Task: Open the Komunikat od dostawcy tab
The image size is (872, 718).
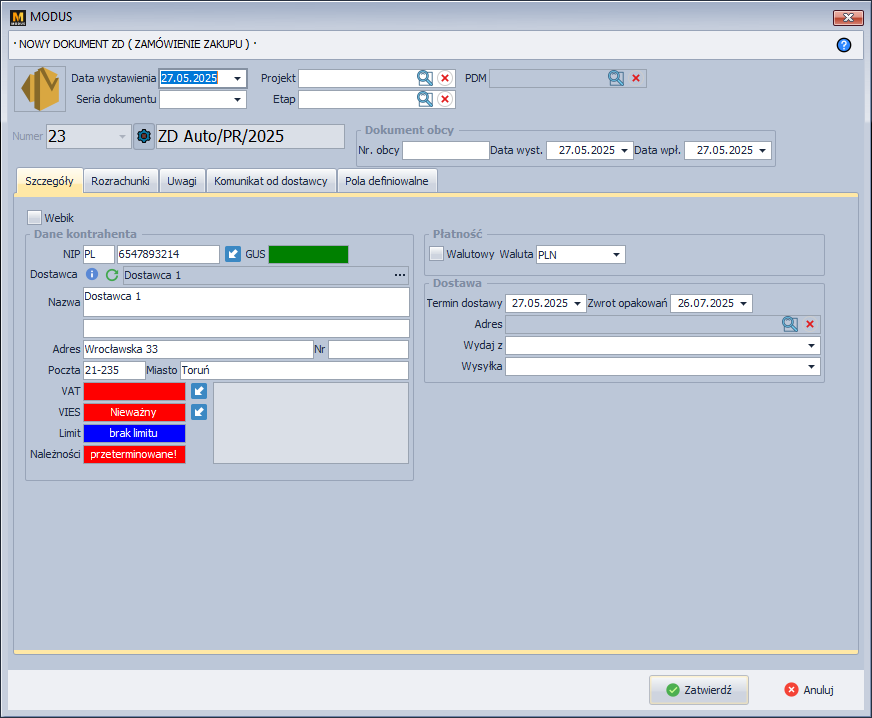Action: 270,181
